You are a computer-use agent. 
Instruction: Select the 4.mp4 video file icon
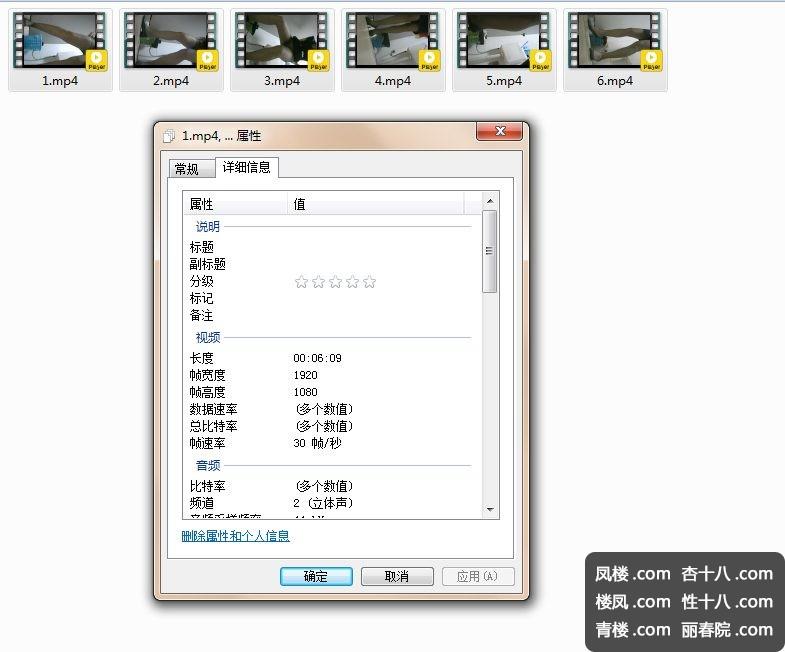tap(393, 42)
